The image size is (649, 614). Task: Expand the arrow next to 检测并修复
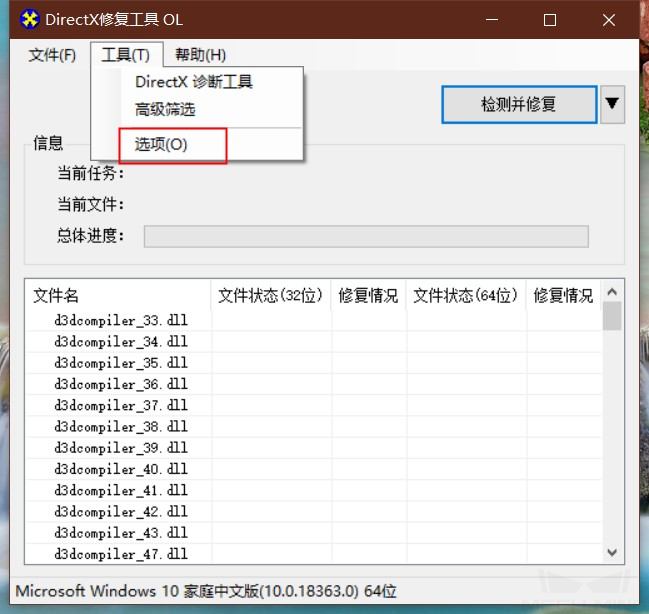[x=612, y=104]
